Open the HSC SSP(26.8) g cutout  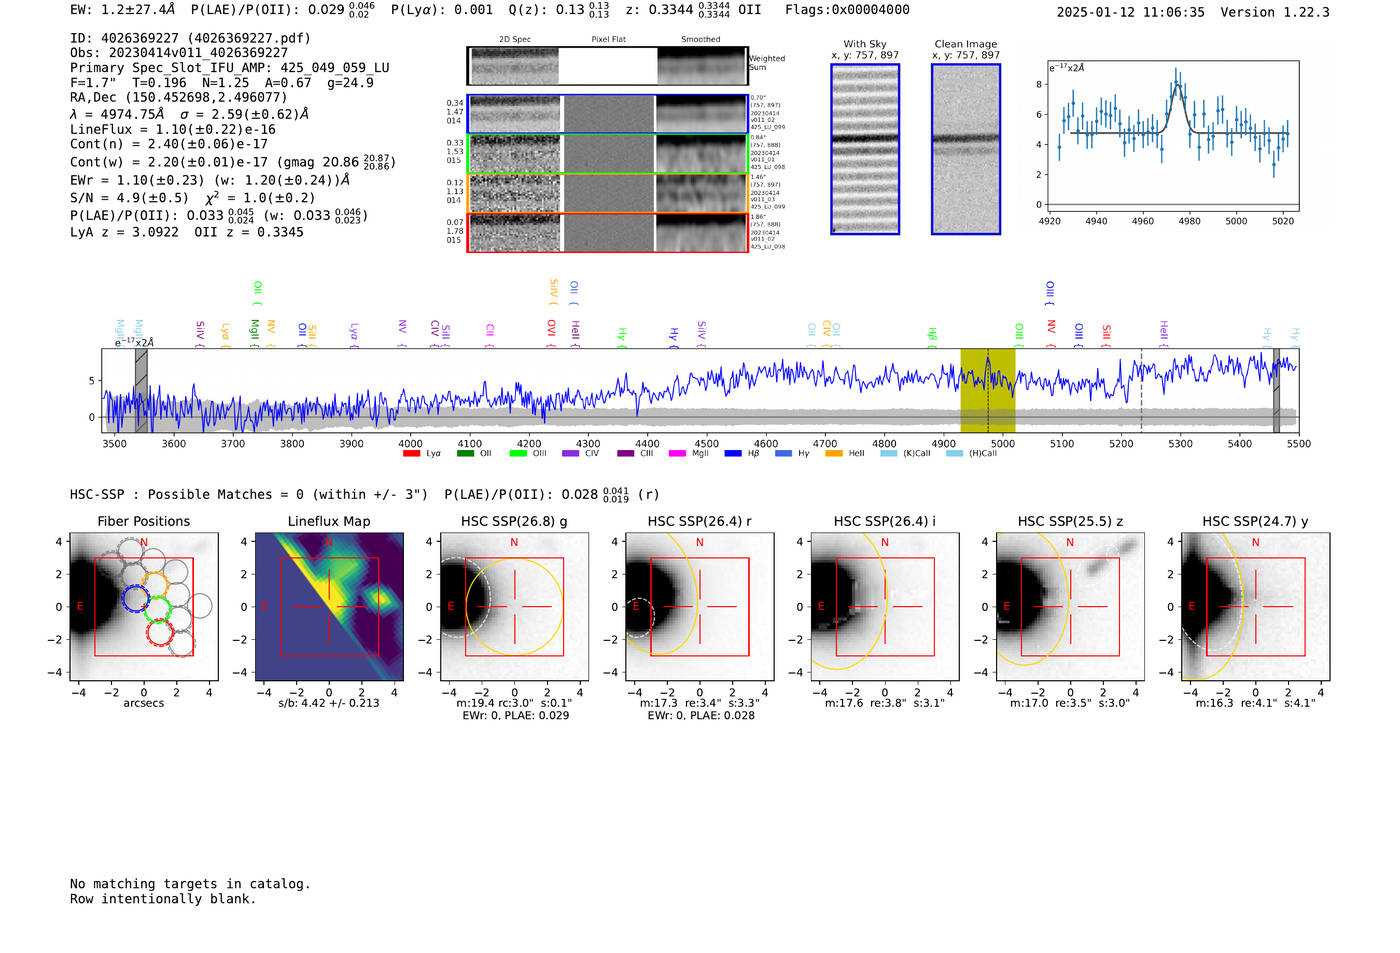[x=515, y=607]
